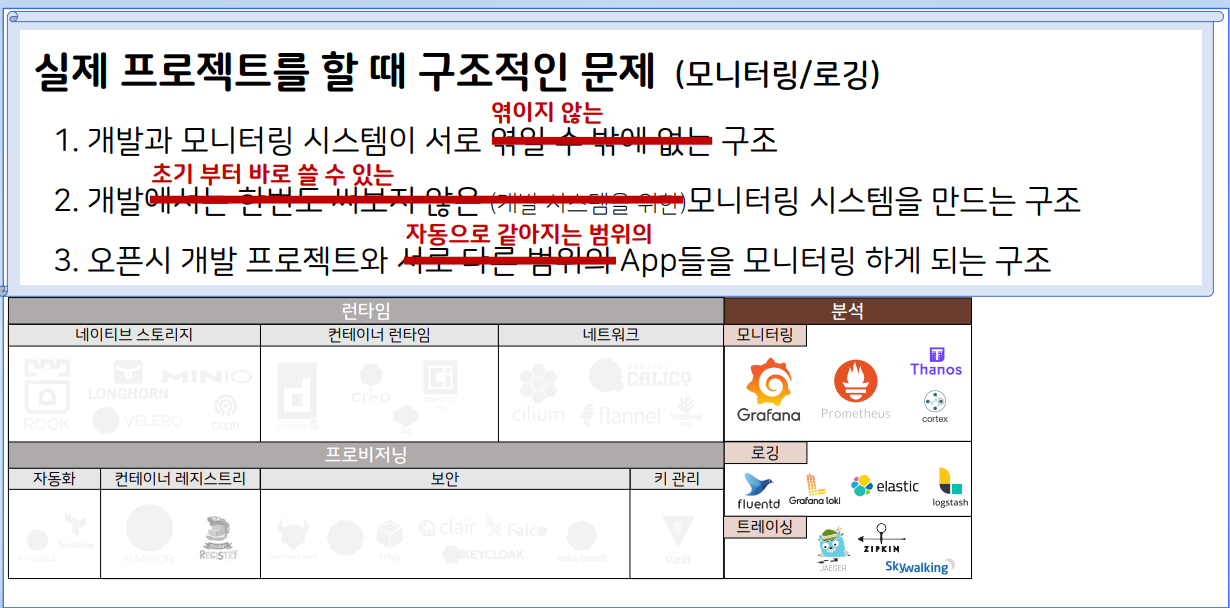This screenshot has height=608, width=1230.
Task: Click the faded Docker Registry logo
Action: (x=218, y=539)
